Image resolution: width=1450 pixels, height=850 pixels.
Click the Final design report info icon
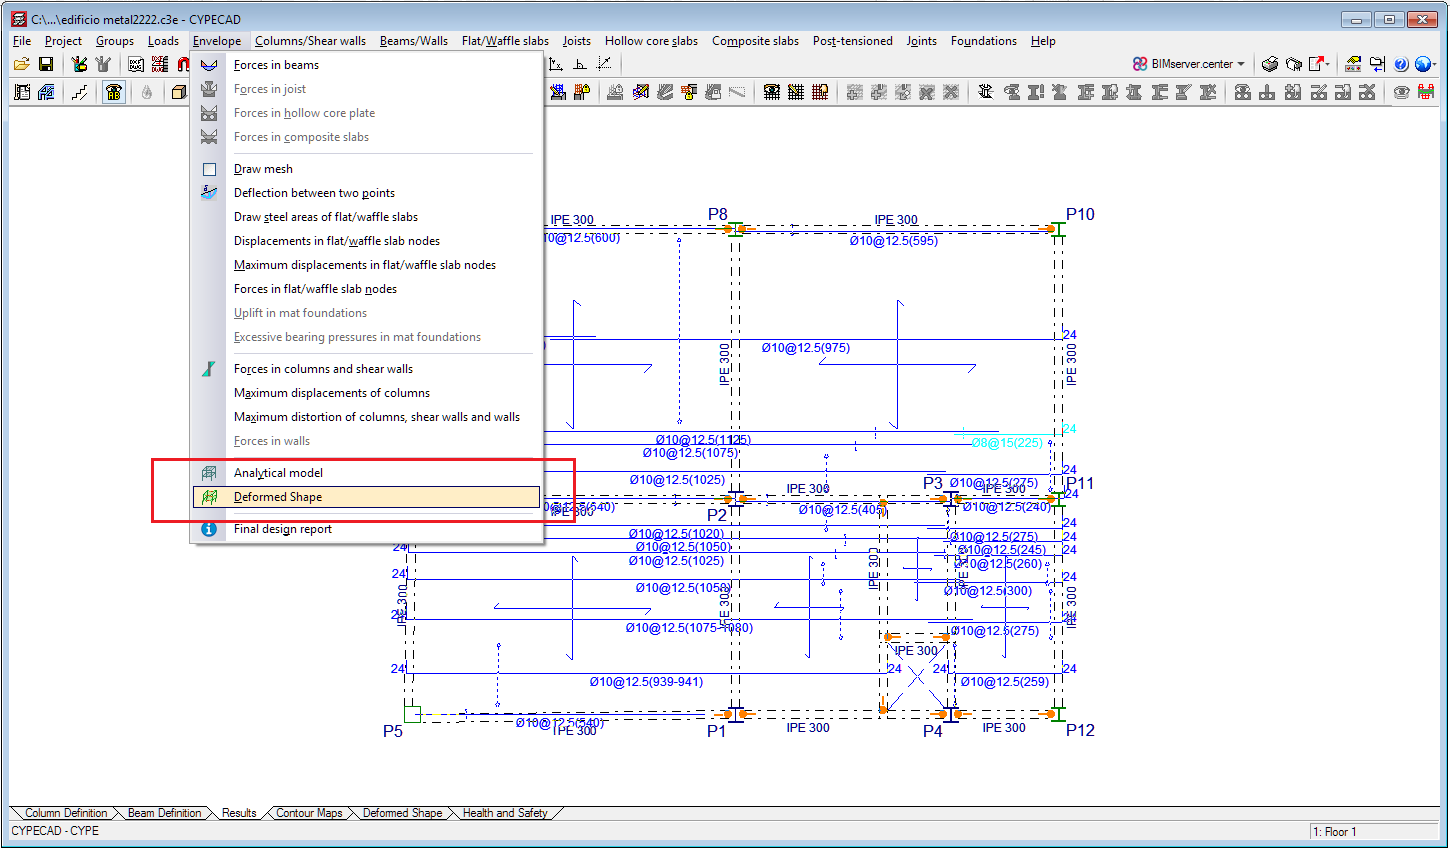209,529
